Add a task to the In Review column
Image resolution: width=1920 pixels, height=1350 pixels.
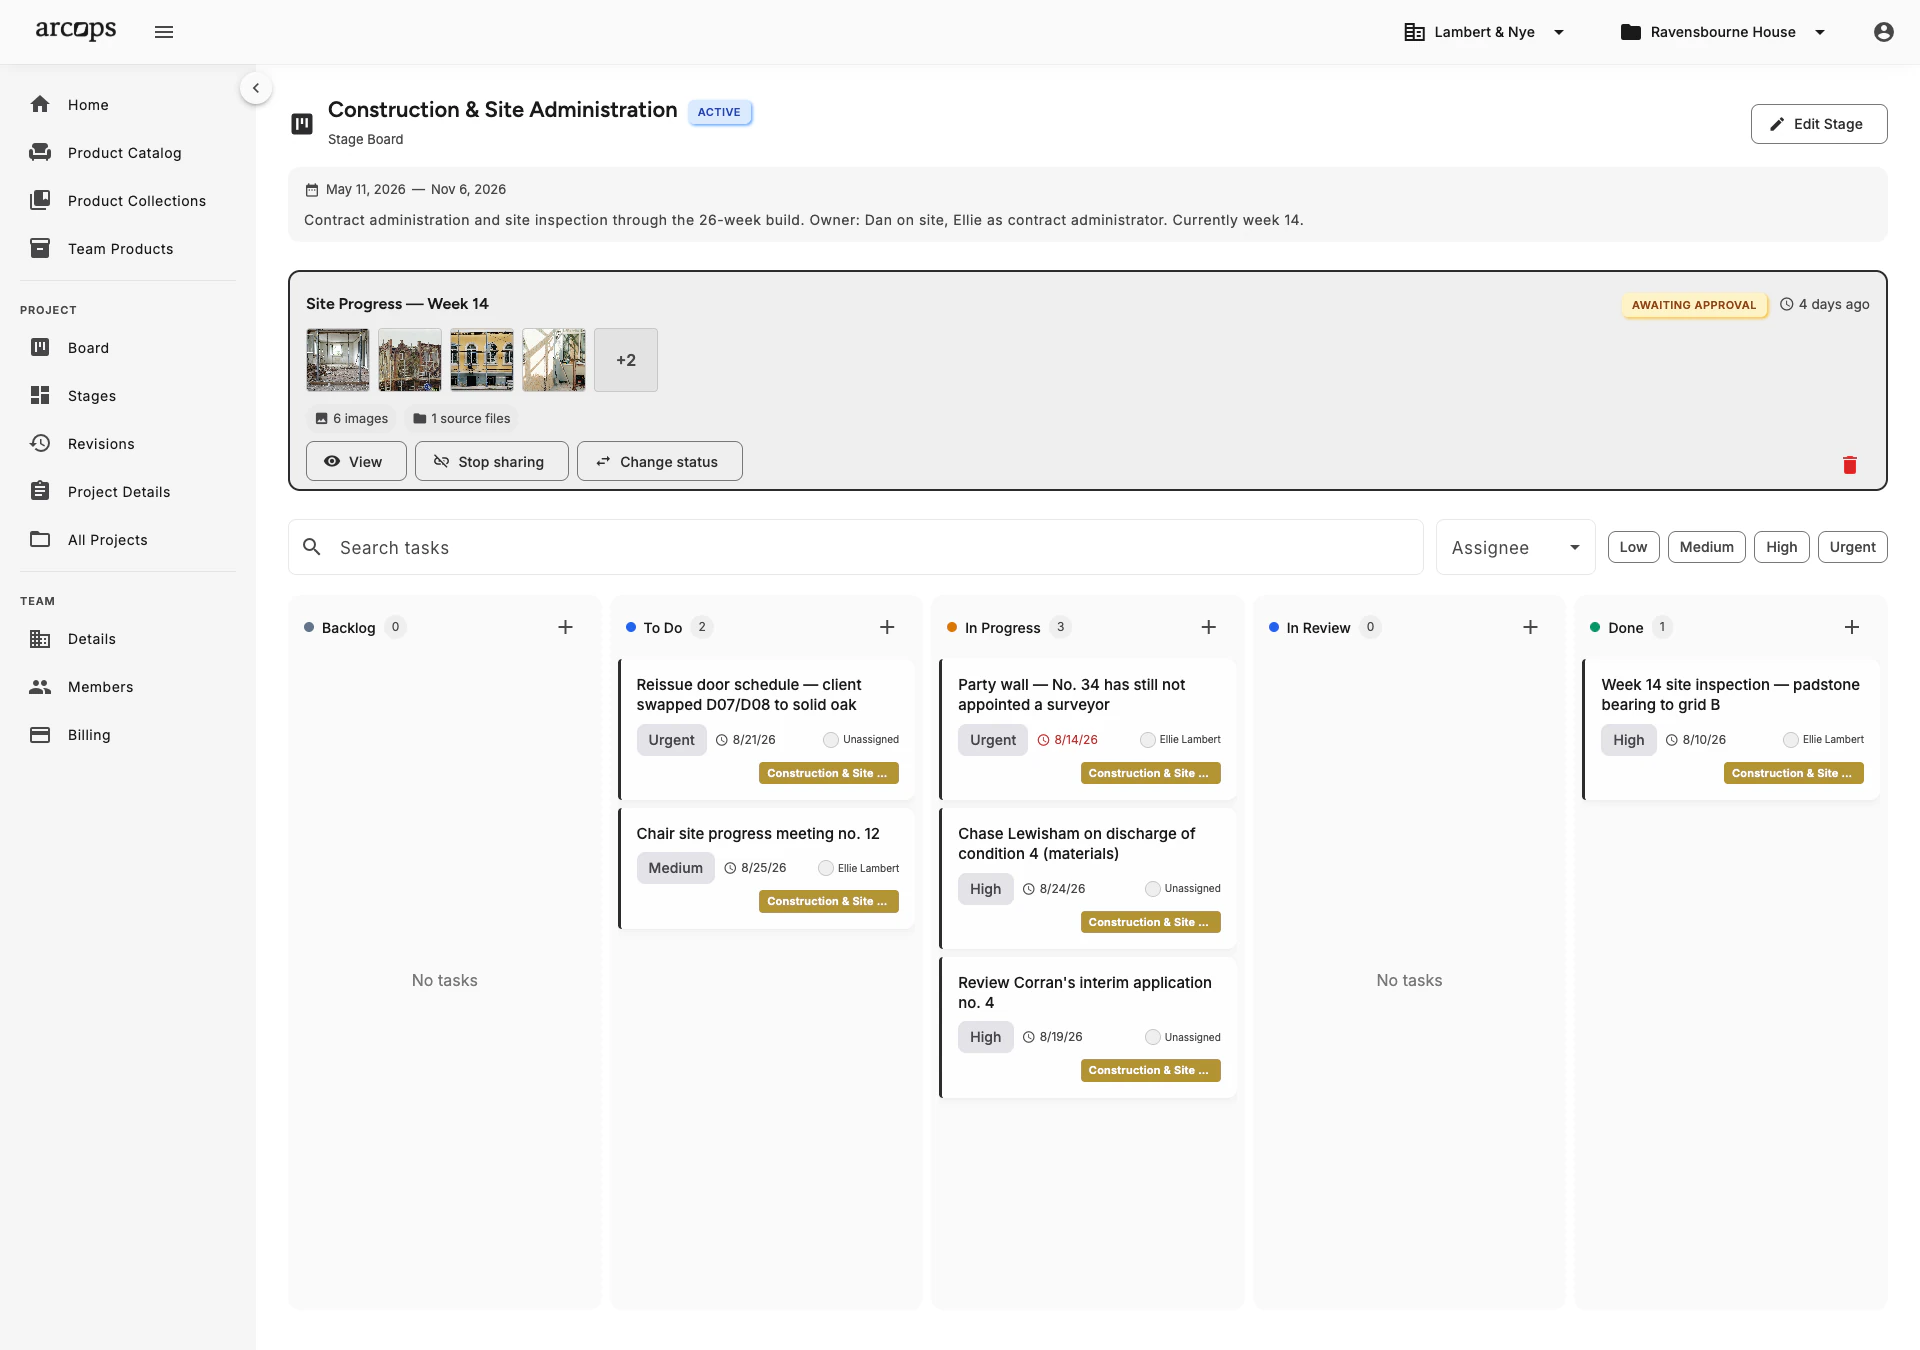click(x=1530, y=627)
